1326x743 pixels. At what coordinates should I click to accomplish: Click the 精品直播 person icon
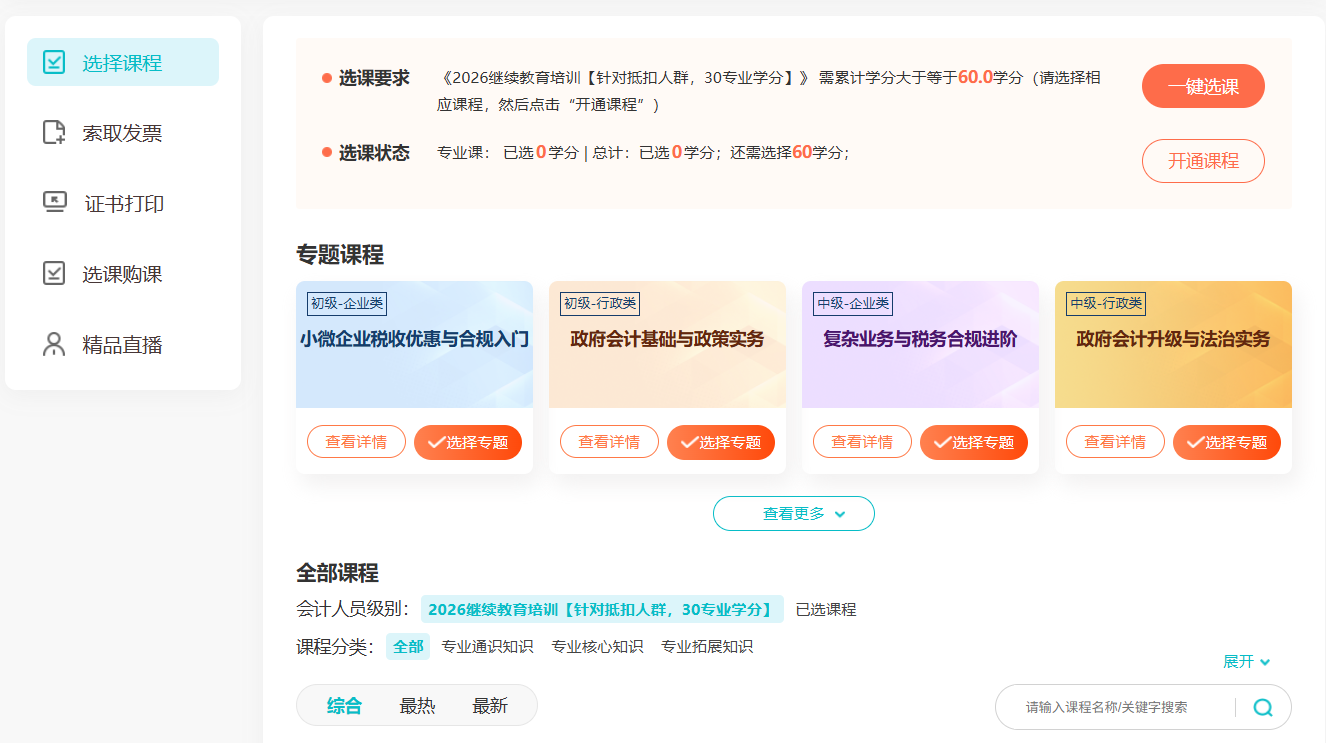[x=54, y=345]
